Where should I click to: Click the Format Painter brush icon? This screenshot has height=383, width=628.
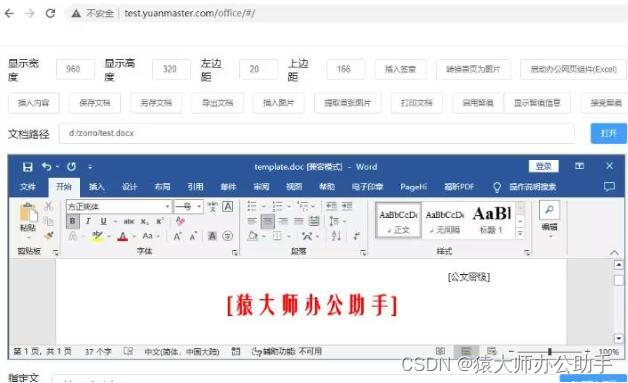pos(49,236)
